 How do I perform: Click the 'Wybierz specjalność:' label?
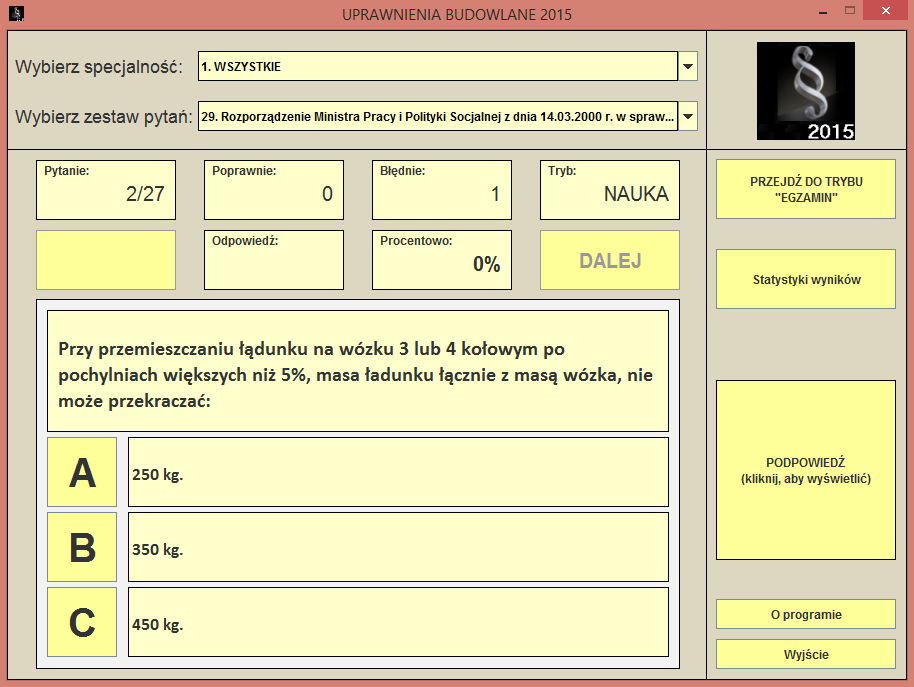[x=99, y=67]
